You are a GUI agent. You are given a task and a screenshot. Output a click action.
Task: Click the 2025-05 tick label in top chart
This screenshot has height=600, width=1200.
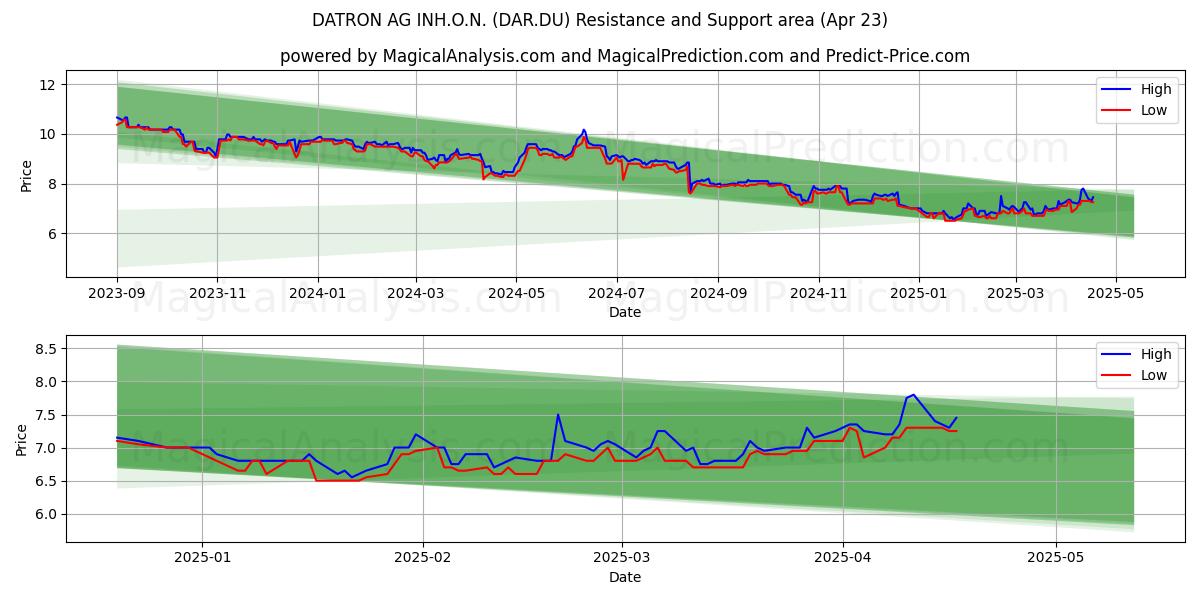tap(1116, 293)
